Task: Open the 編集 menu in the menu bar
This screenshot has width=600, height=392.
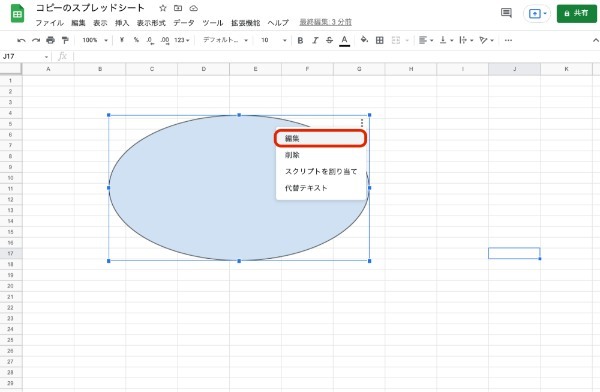Action: [78, 23]
